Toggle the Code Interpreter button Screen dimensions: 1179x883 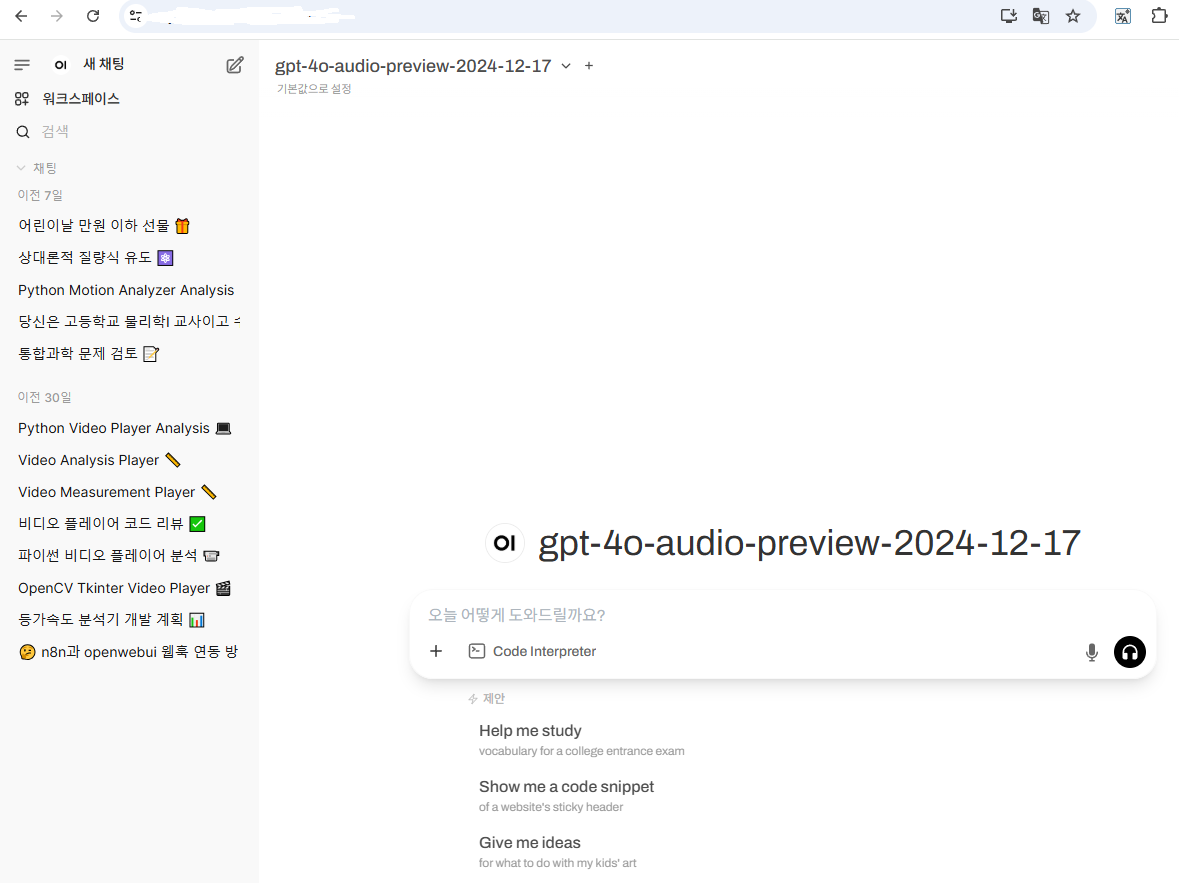tap(532, 651)
